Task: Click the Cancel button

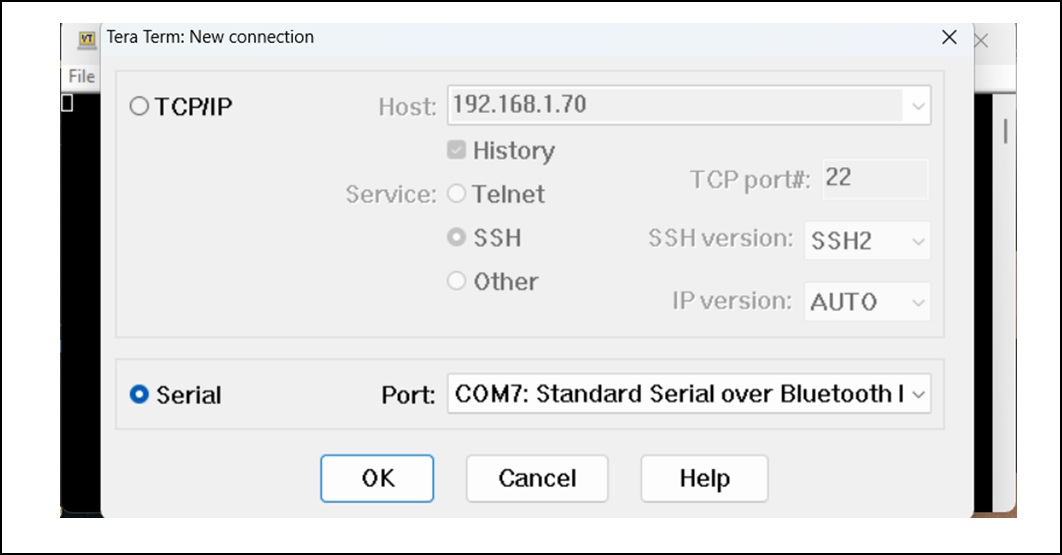Action: (537, 478)
